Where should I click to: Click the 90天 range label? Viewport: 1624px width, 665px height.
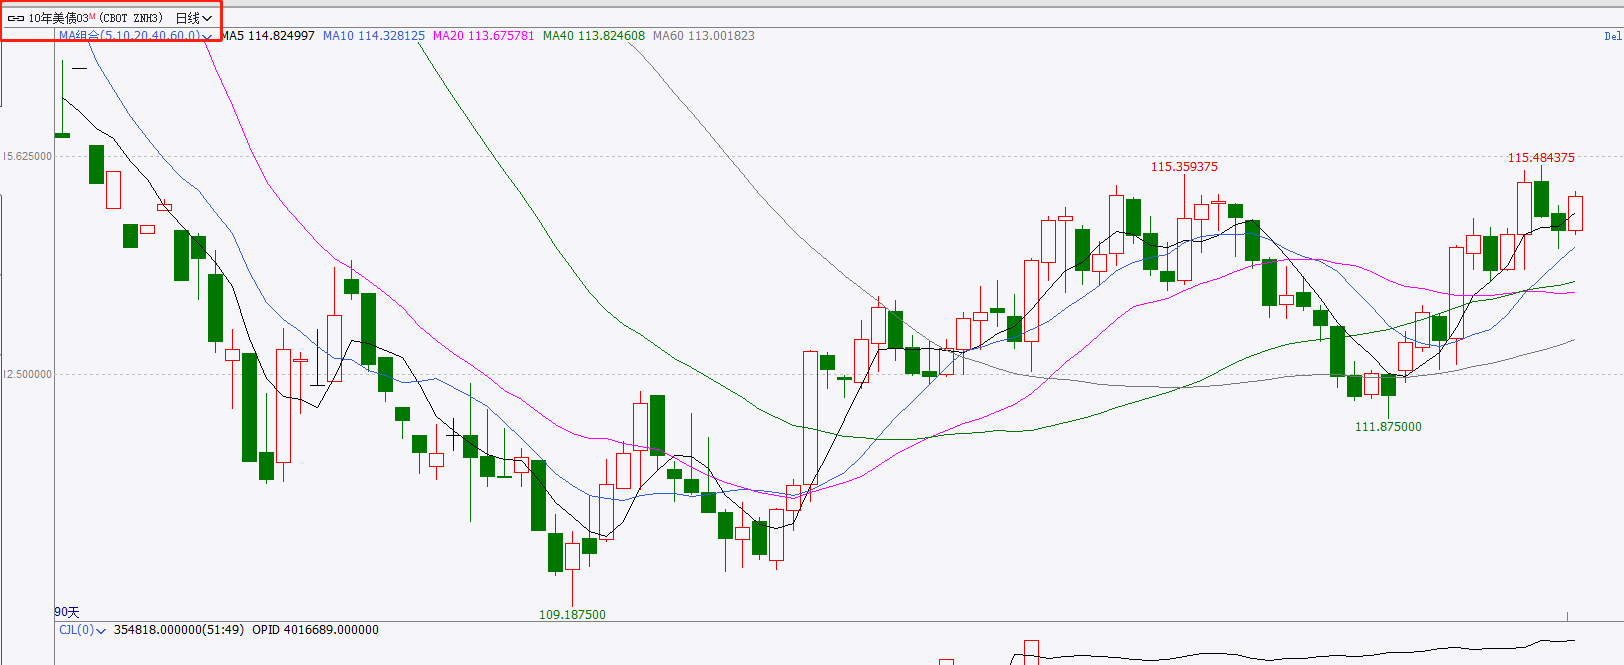tap(67, 612)
